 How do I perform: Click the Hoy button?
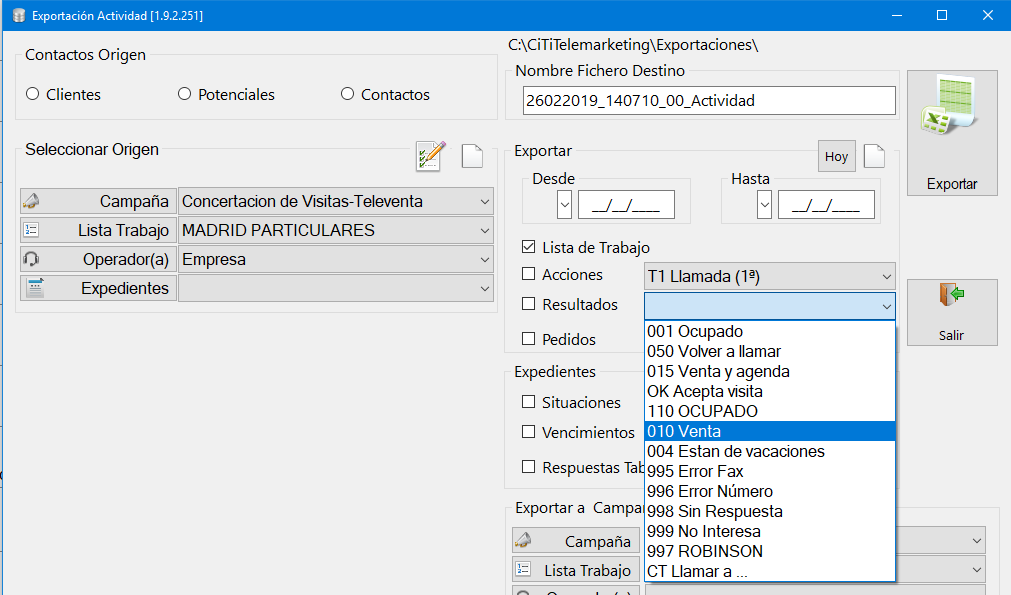point(836,156)
